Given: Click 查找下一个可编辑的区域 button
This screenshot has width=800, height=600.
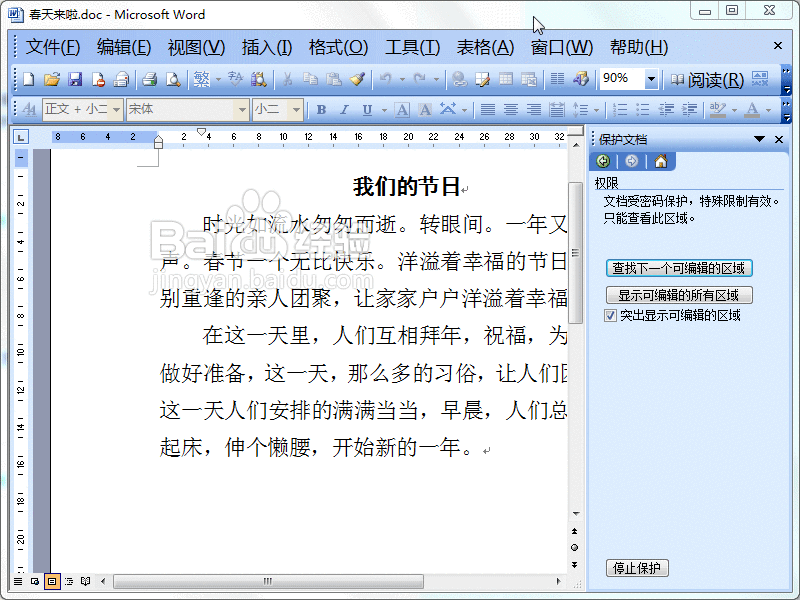Looking at the screenshot, I should click(x=680, y=268).
